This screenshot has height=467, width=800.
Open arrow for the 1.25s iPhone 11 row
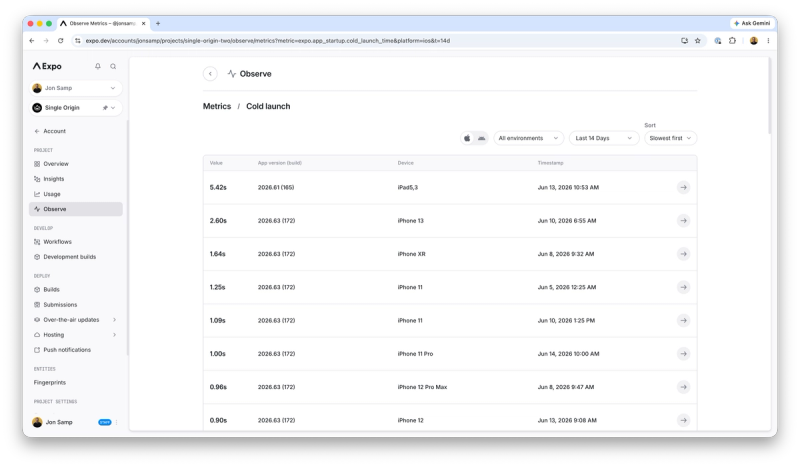point(683,287)
